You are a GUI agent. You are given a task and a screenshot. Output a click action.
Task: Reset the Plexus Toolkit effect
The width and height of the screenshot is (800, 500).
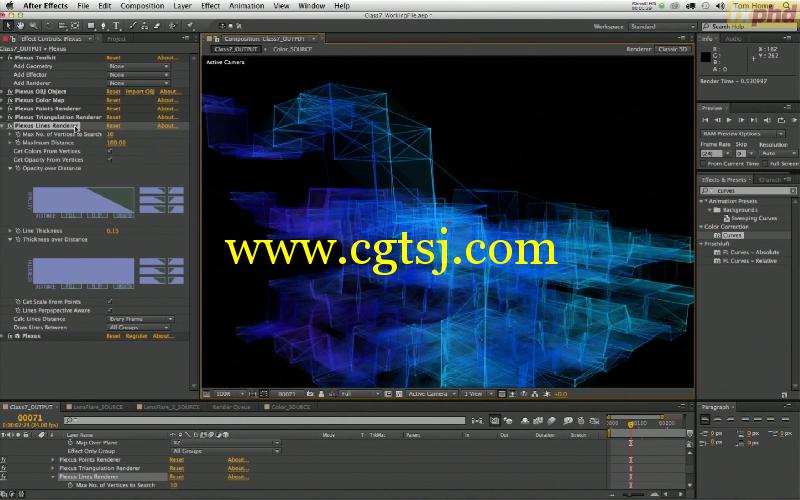[113, 58]
